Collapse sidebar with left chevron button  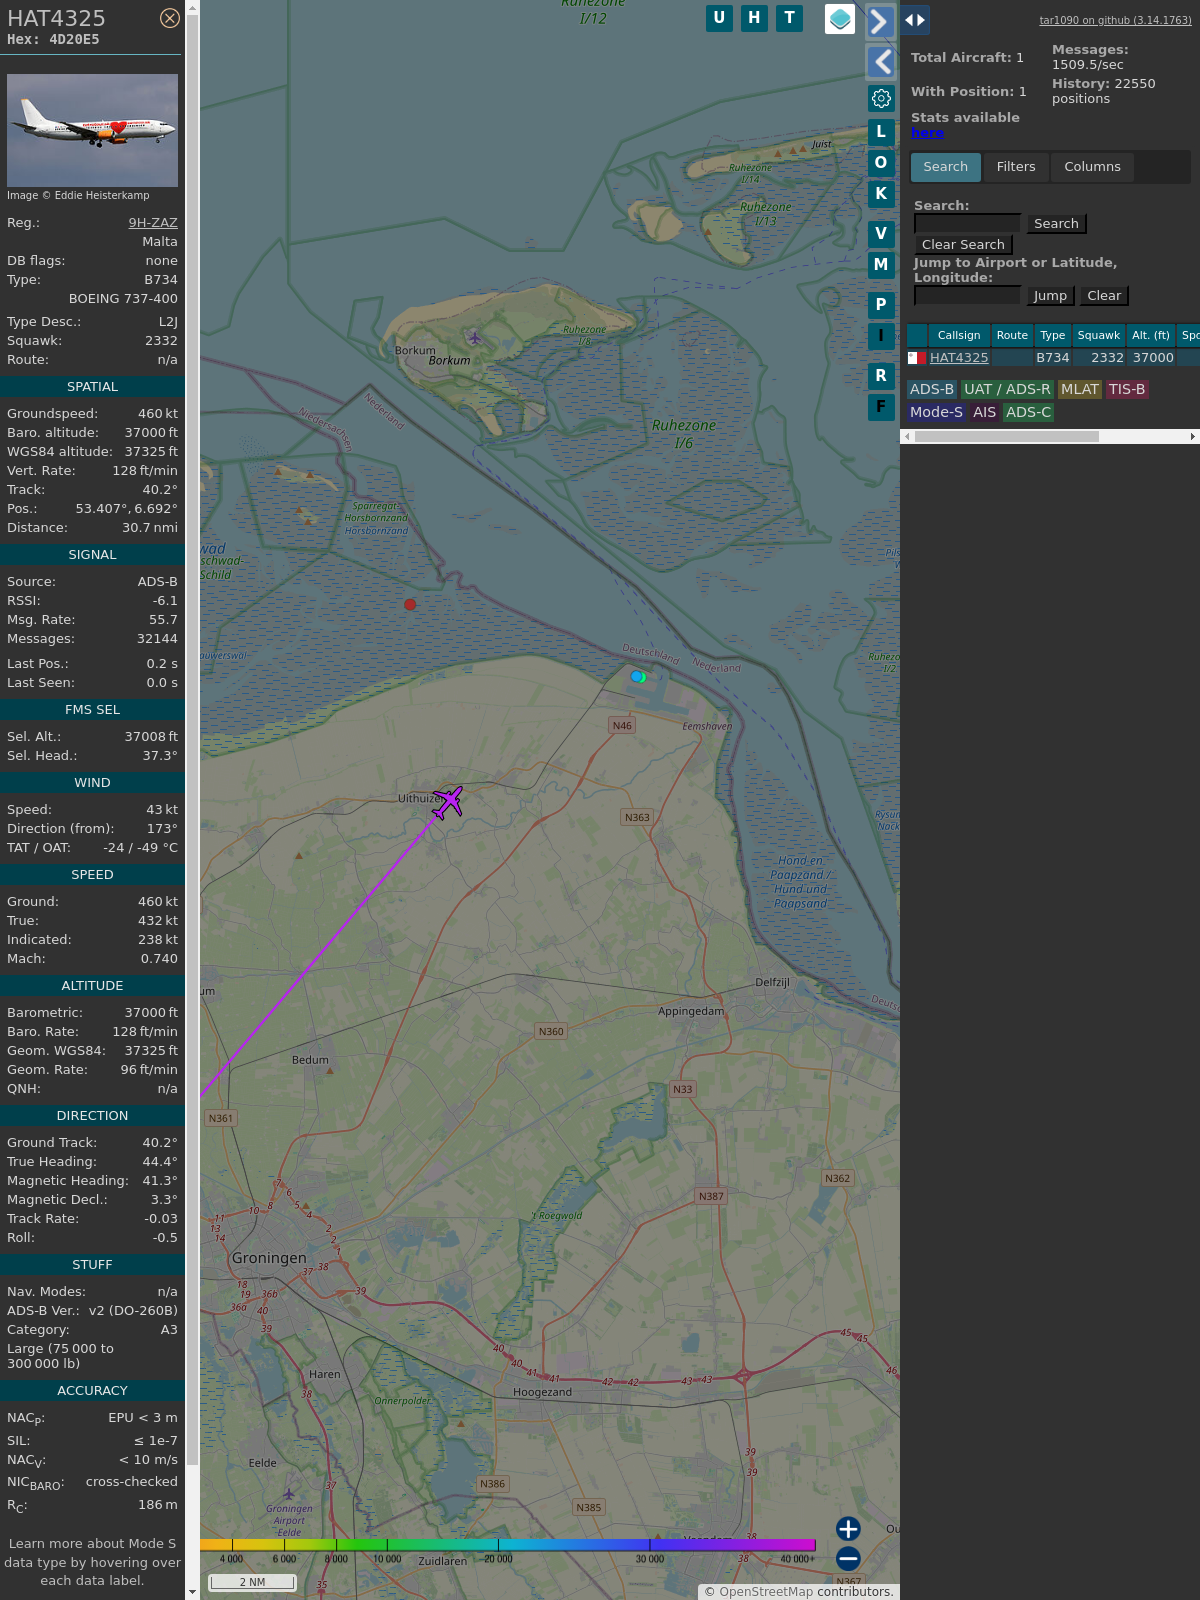pos(880,62)
